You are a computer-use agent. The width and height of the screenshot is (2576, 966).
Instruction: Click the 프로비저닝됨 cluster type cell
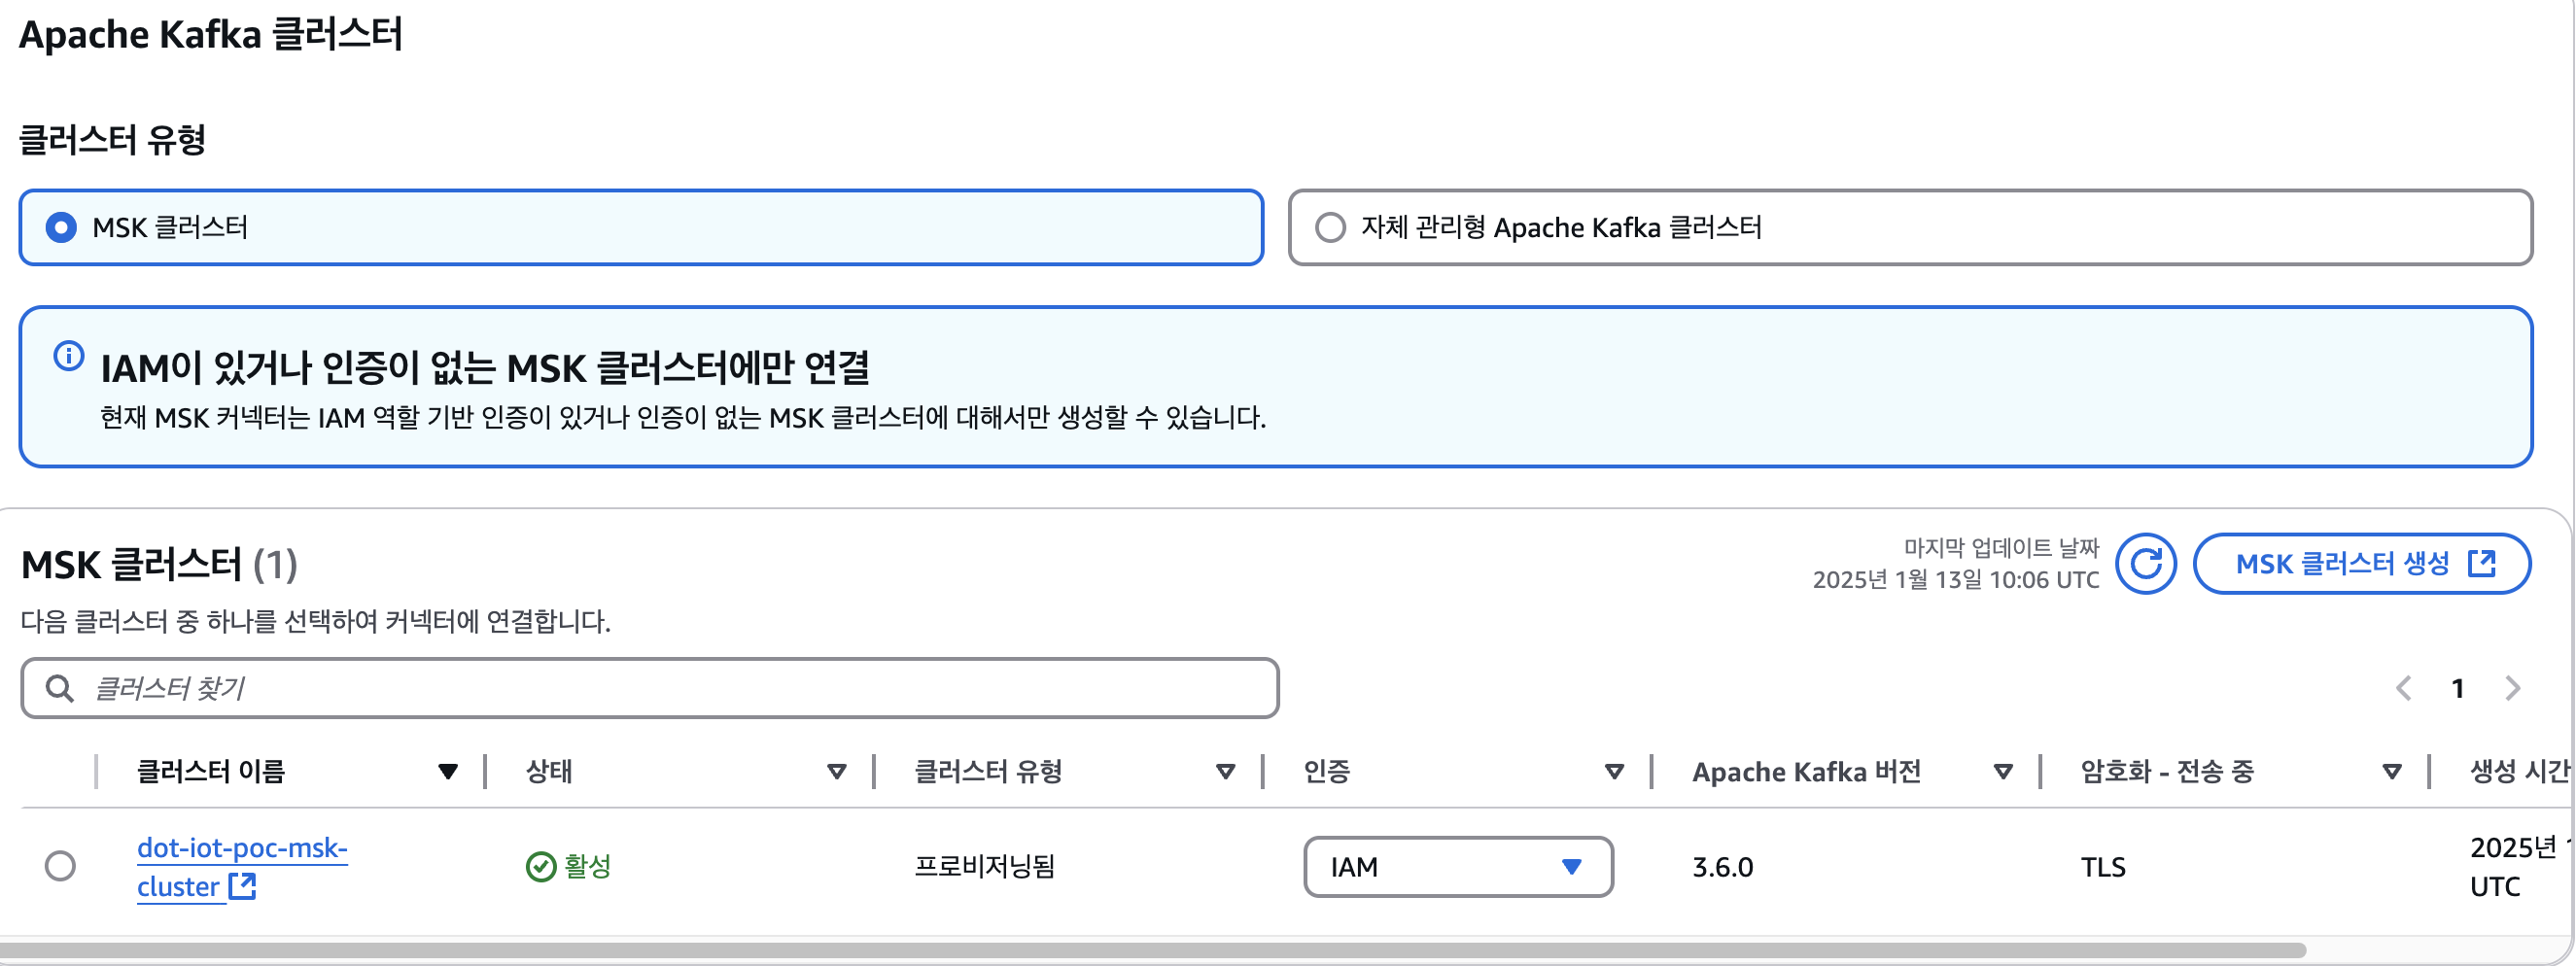tap(985, 866)
